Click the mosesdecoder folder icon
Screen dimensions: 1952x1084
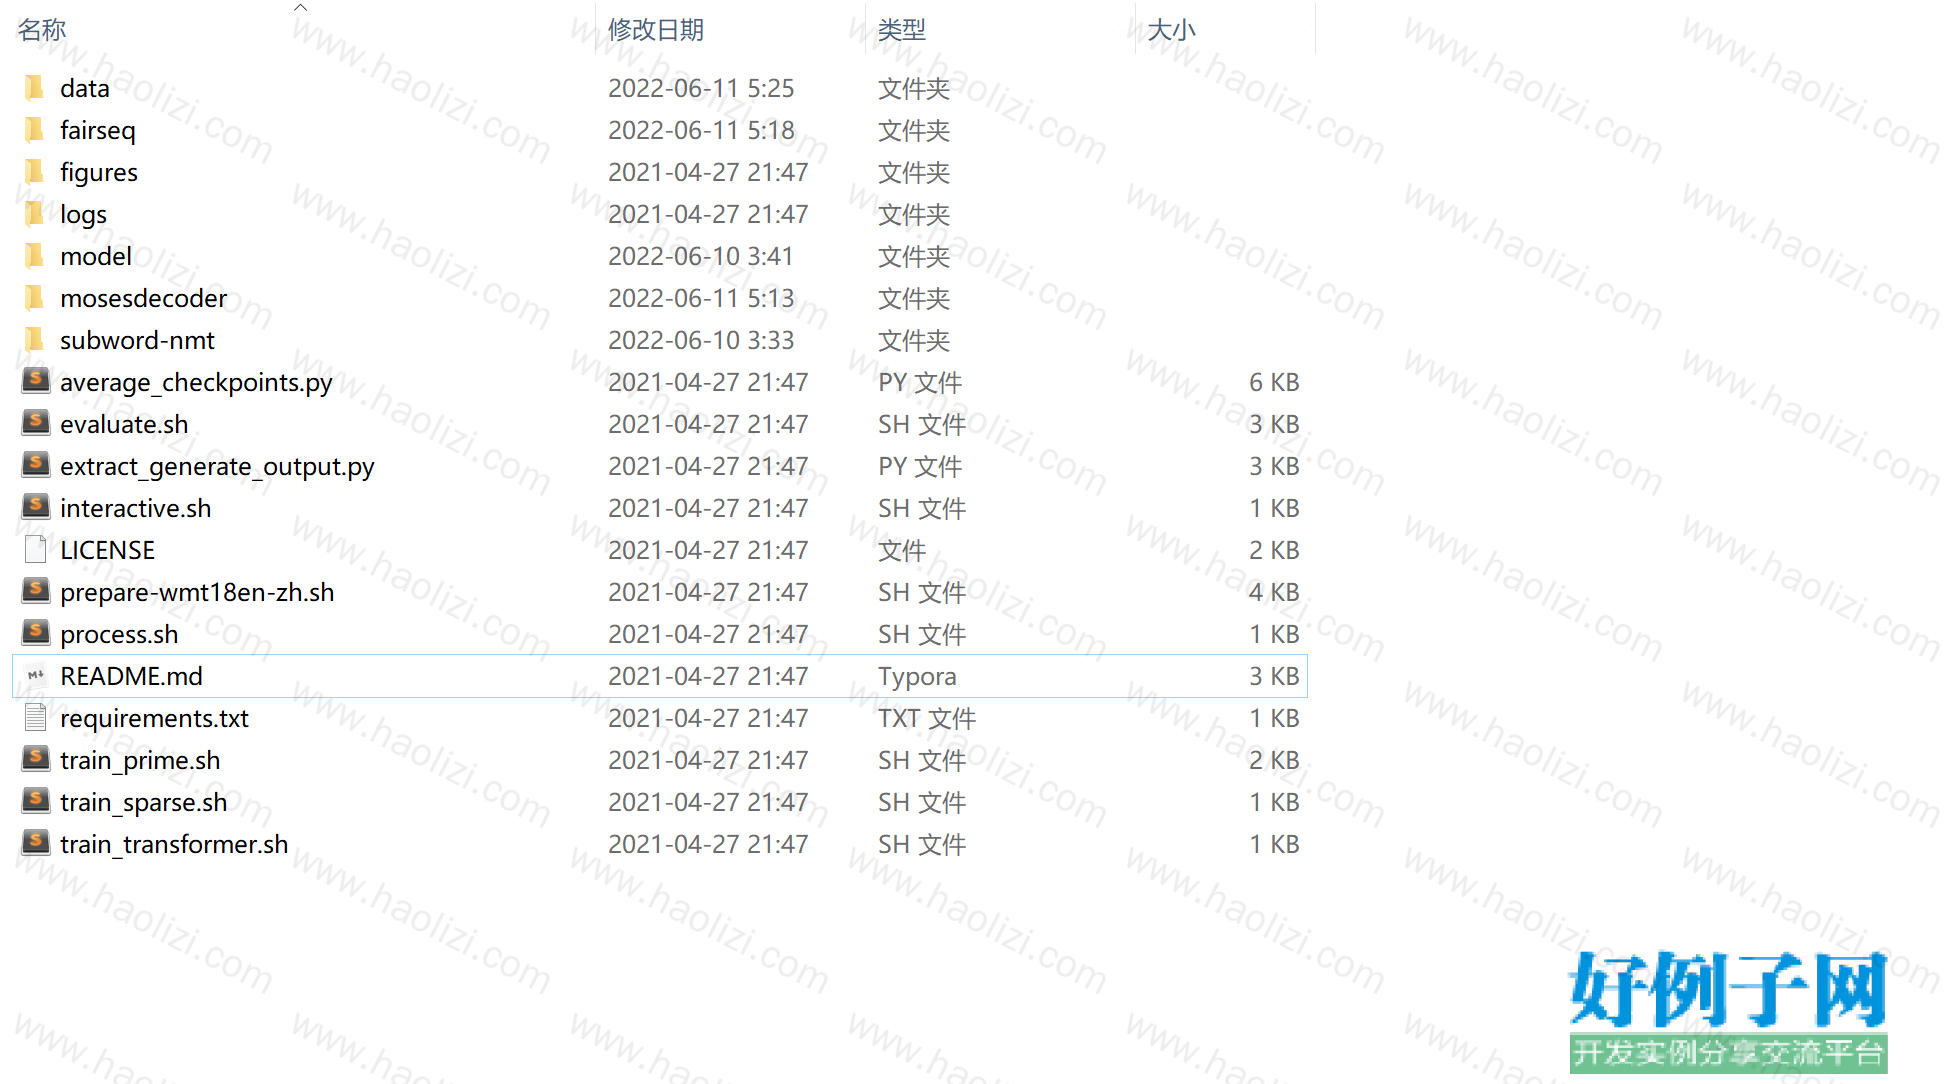point(35,298)
